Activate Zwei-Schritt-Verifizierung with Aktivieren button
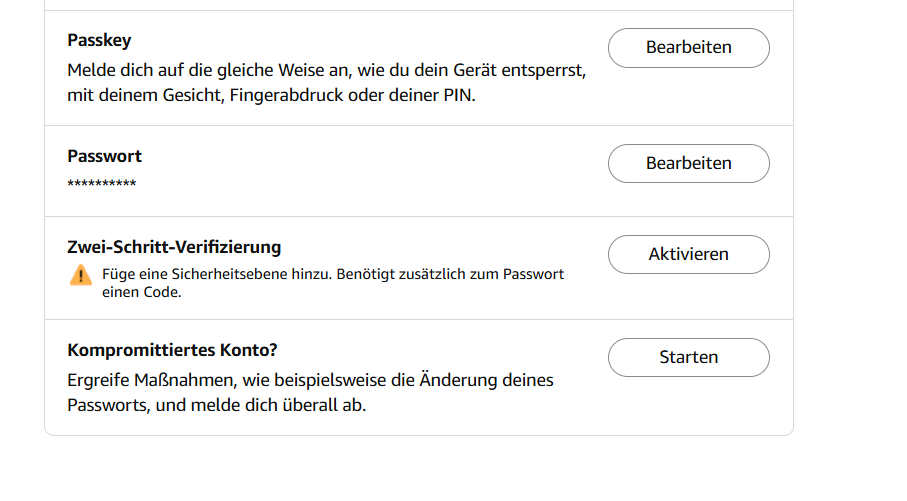The image size is (907, 501). 688,254
